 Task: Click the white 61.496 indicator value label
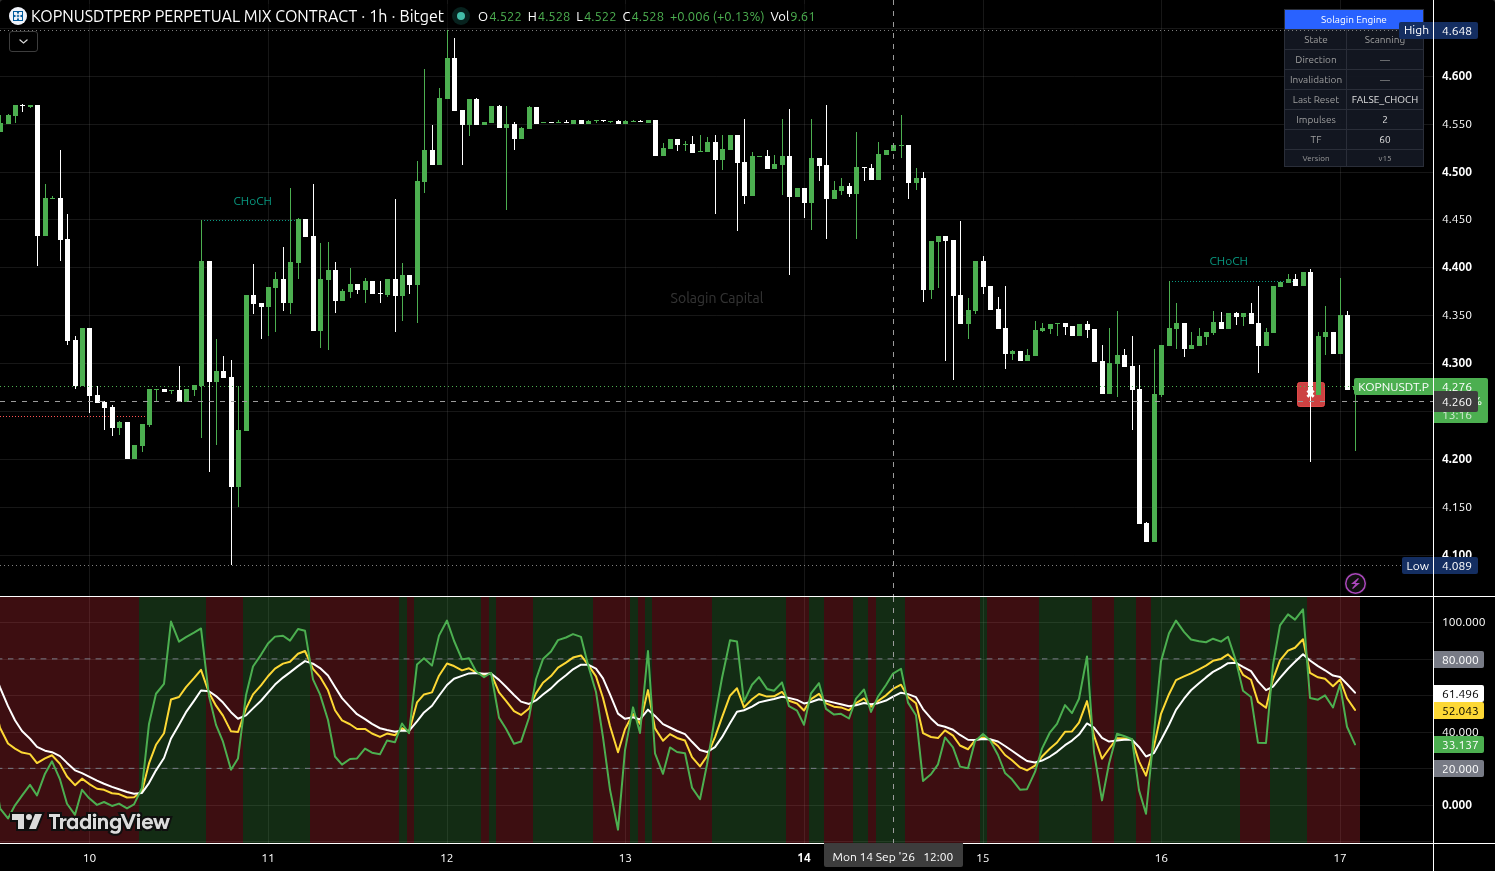point(1459,694)
